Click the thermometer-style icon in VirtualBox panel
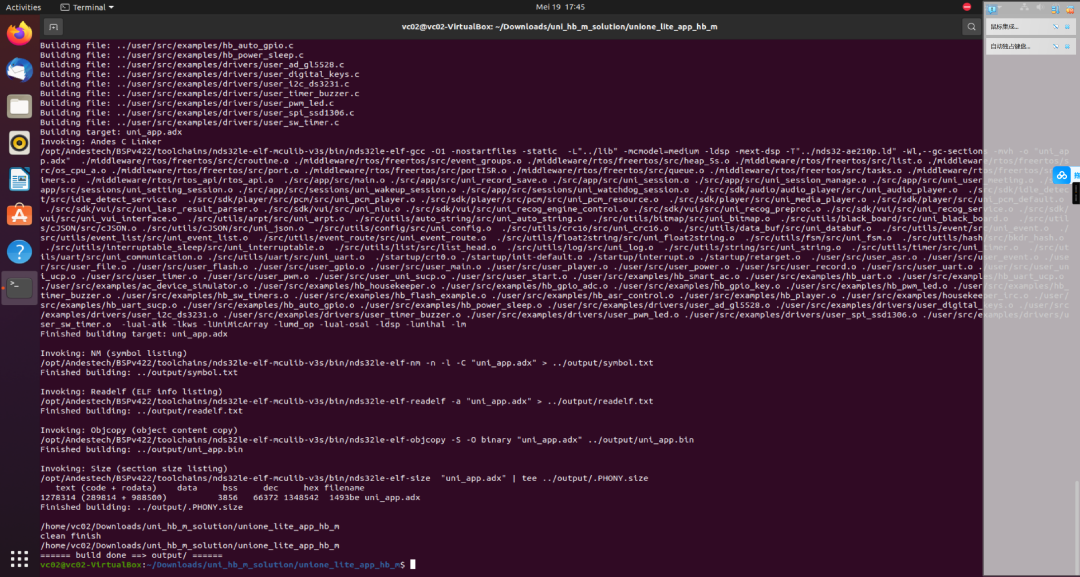 tap(1055, 9)
